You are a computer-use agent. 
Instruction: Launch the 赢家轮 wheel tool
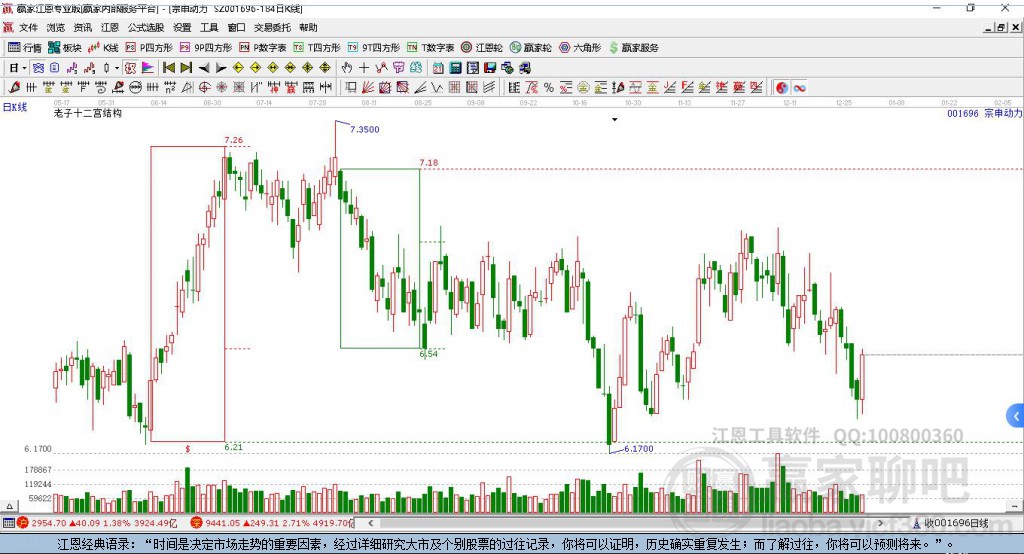[530, 48]
